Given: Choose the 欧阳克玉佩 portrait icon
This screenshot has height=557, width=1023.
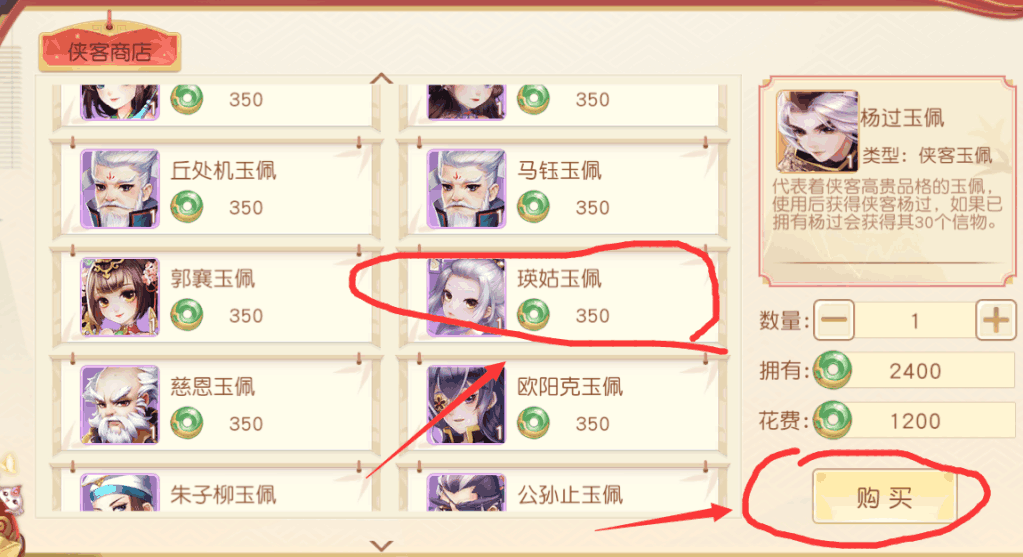Looking at the screenshot, I should pos(466,405).
